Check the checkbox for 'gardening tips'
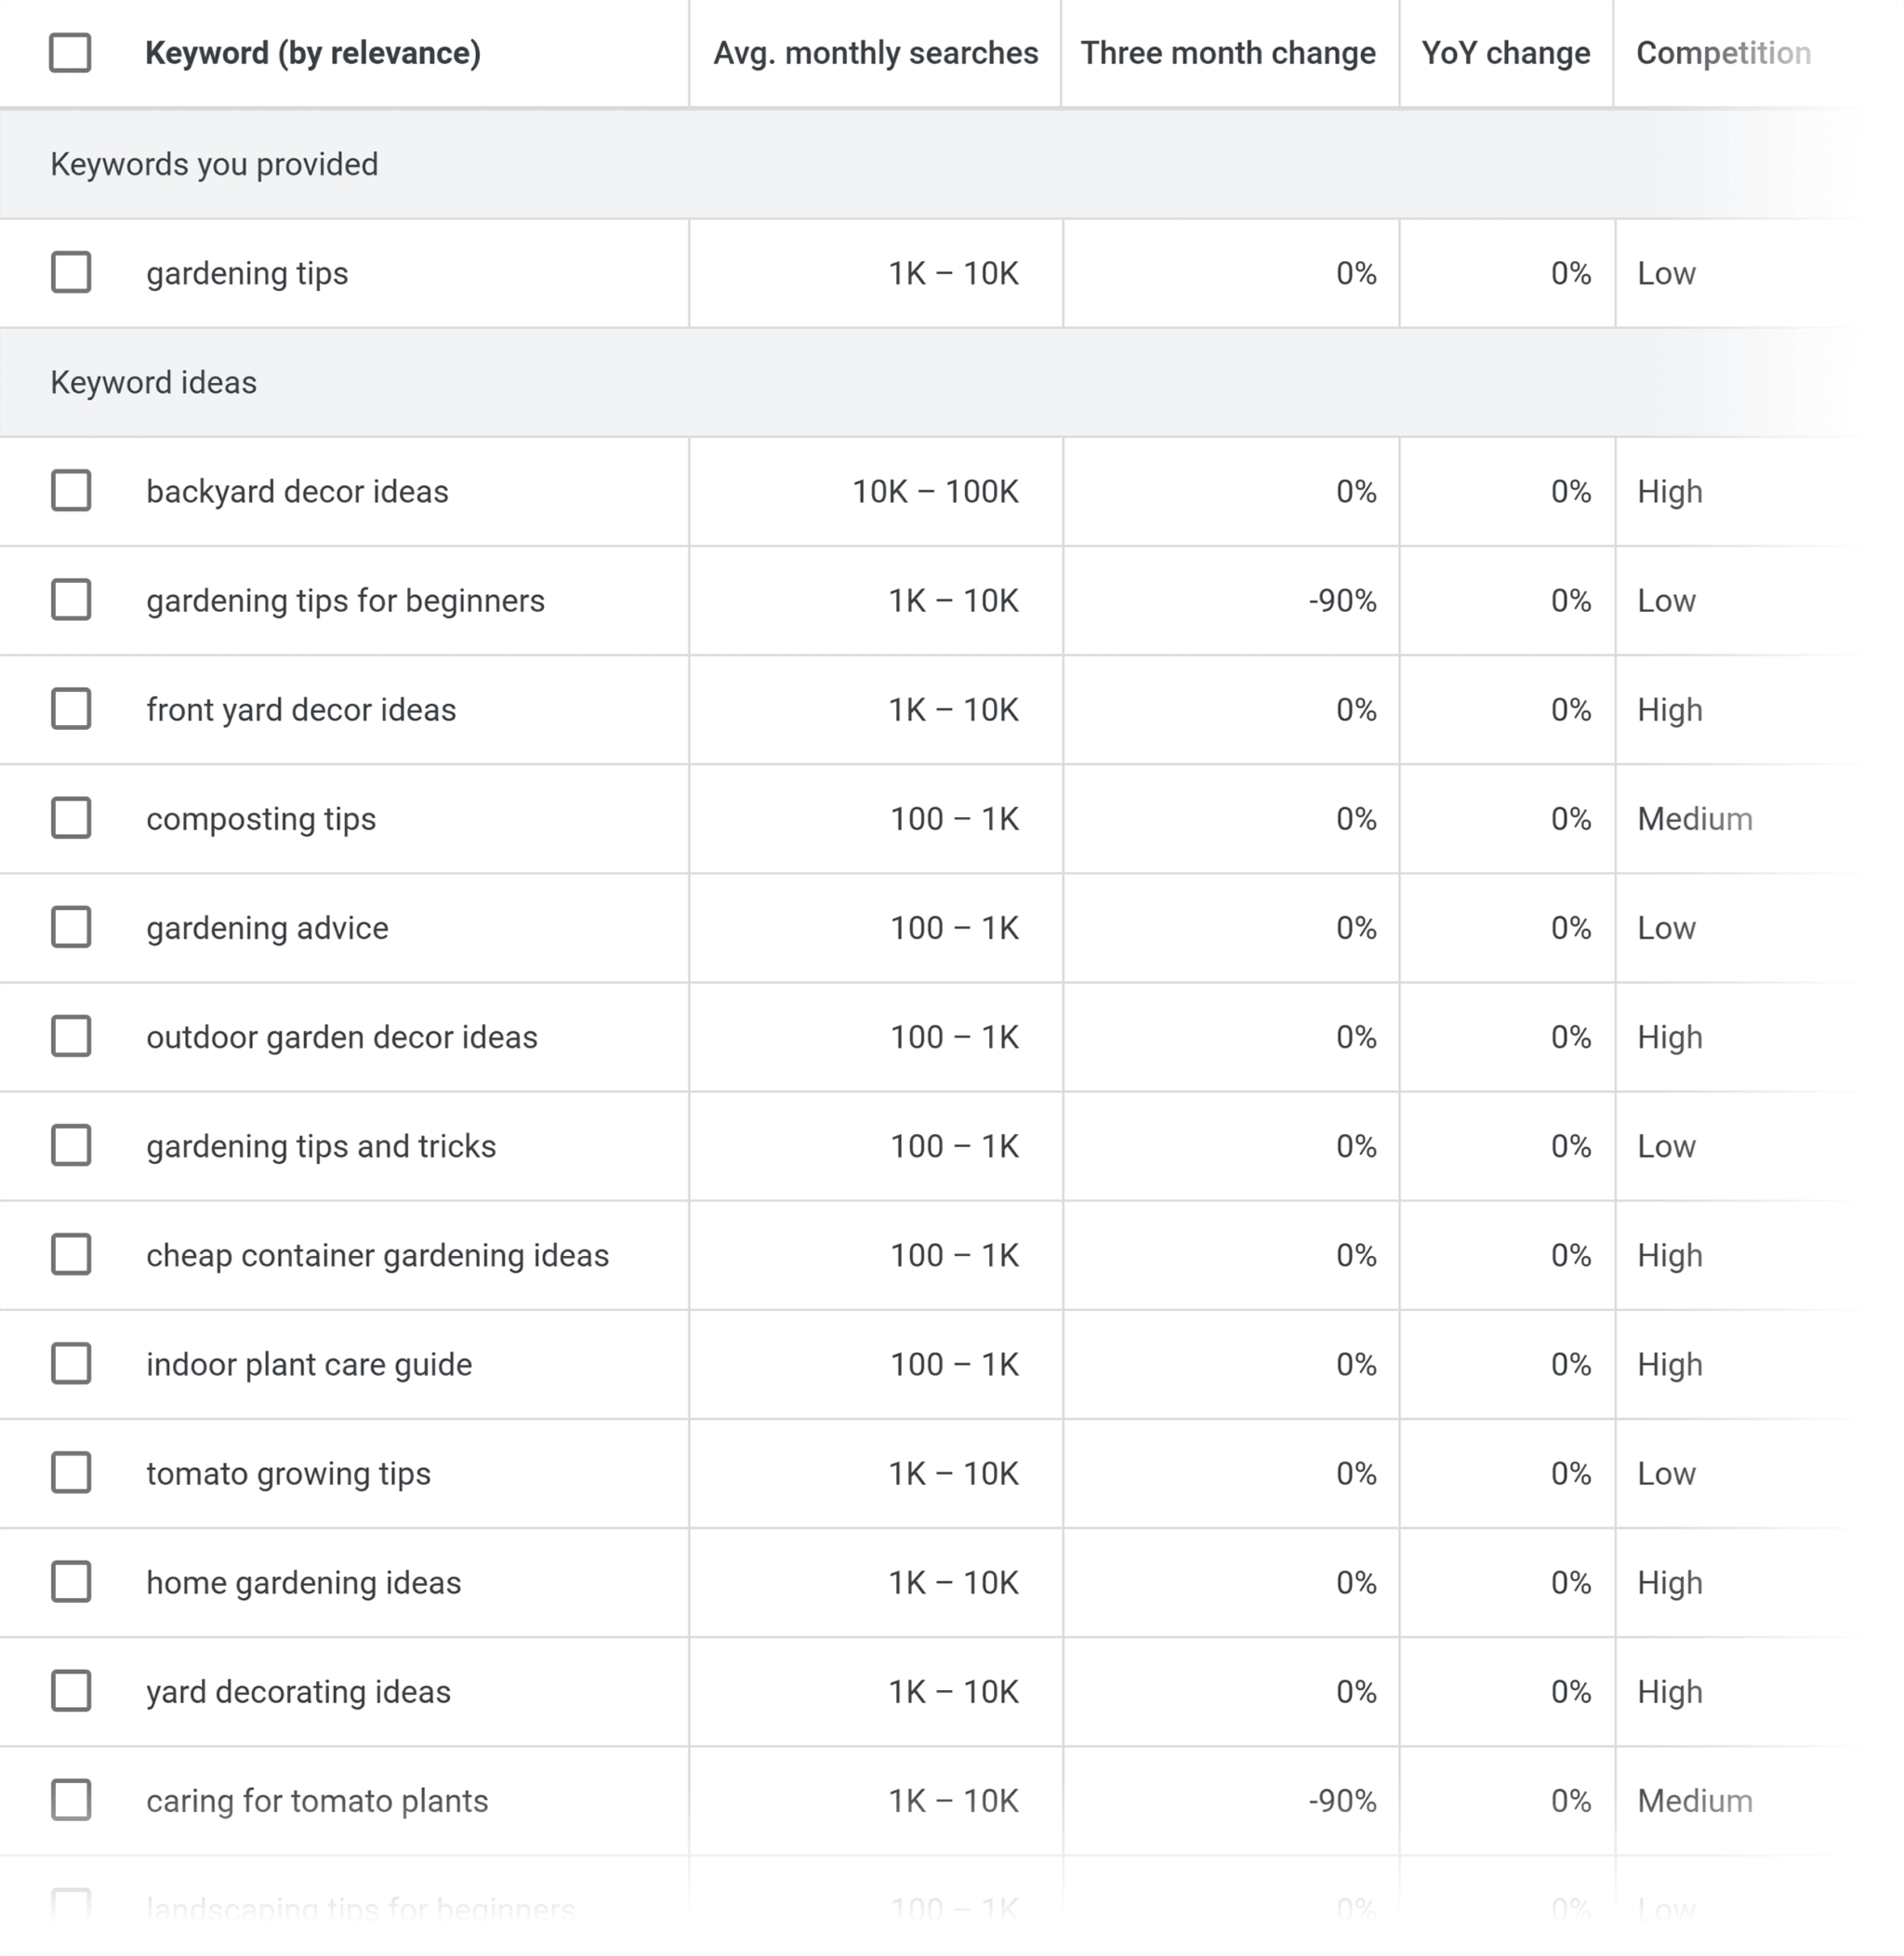1904x1956 pixels. [x=70, y=271]
